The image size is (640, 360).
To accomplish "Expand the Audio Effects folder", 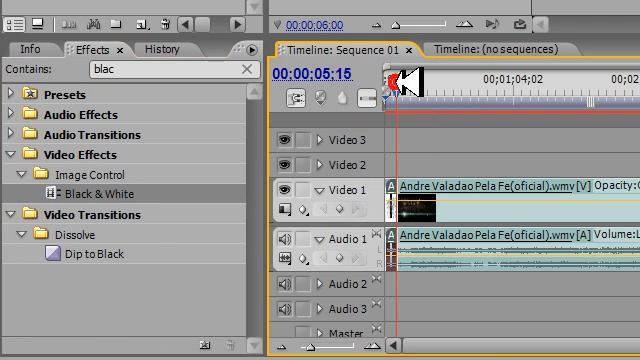I will point(11,113).
